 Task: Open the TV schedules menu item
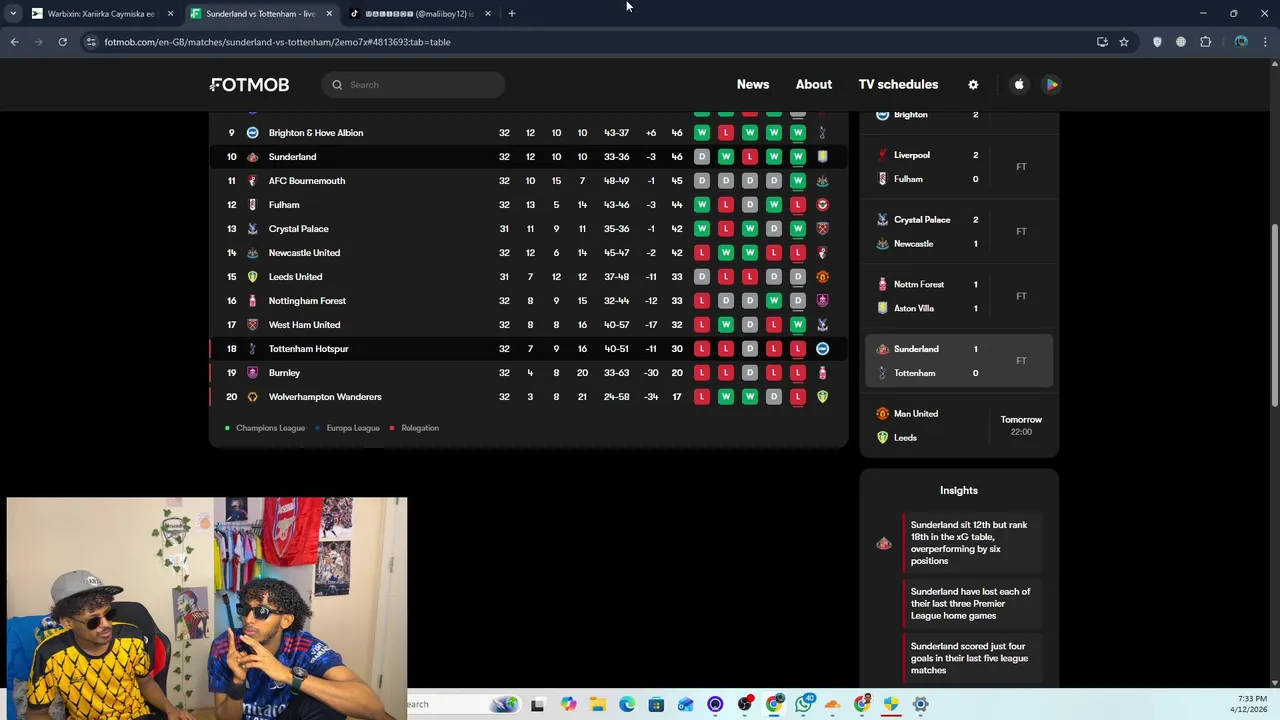(898, 85)
